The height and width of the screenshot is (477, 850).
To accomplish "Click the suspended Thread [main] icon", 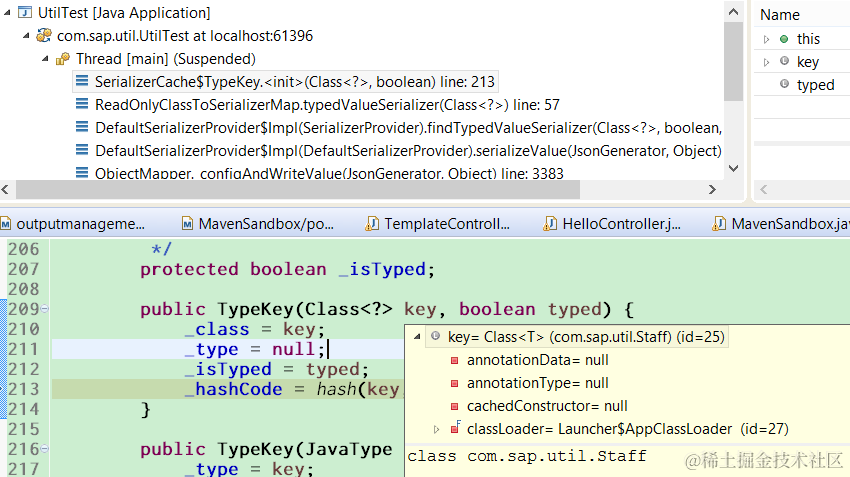I will point(63,59).
